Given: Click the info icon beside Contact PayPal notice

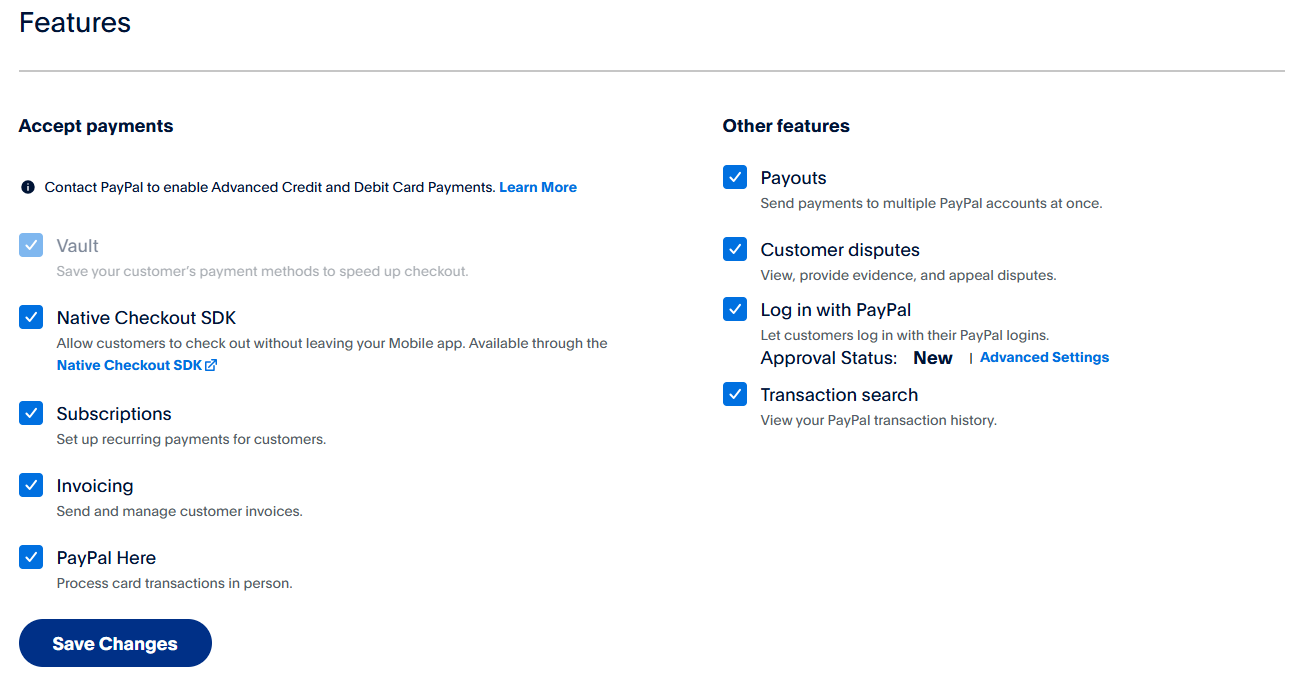Looking at the screenshot, I should point(27,187).
